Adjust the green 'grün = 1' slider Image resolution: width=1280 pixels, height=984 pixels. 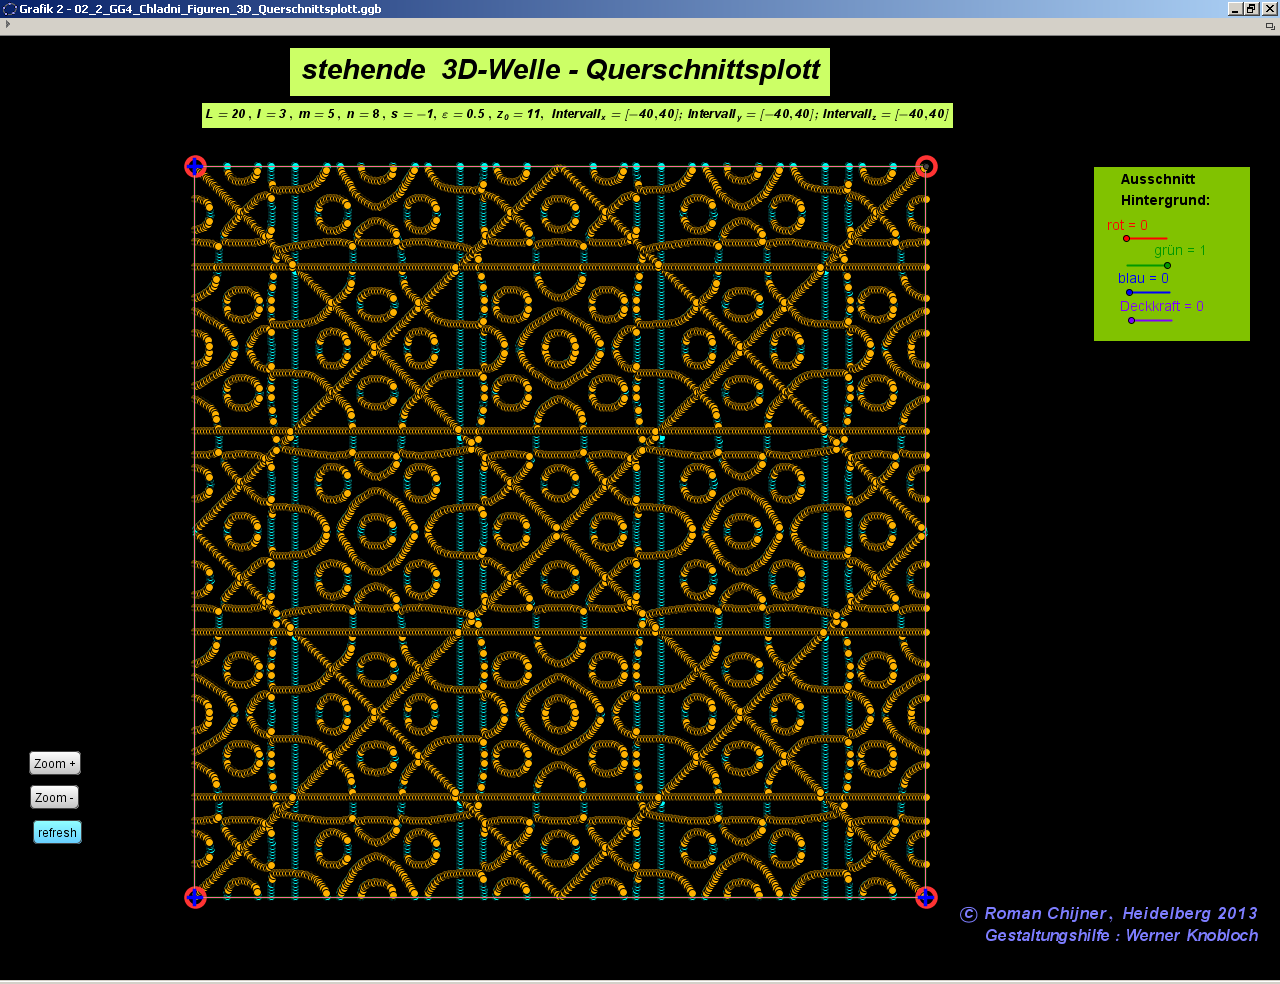(x=1165, y=263)
